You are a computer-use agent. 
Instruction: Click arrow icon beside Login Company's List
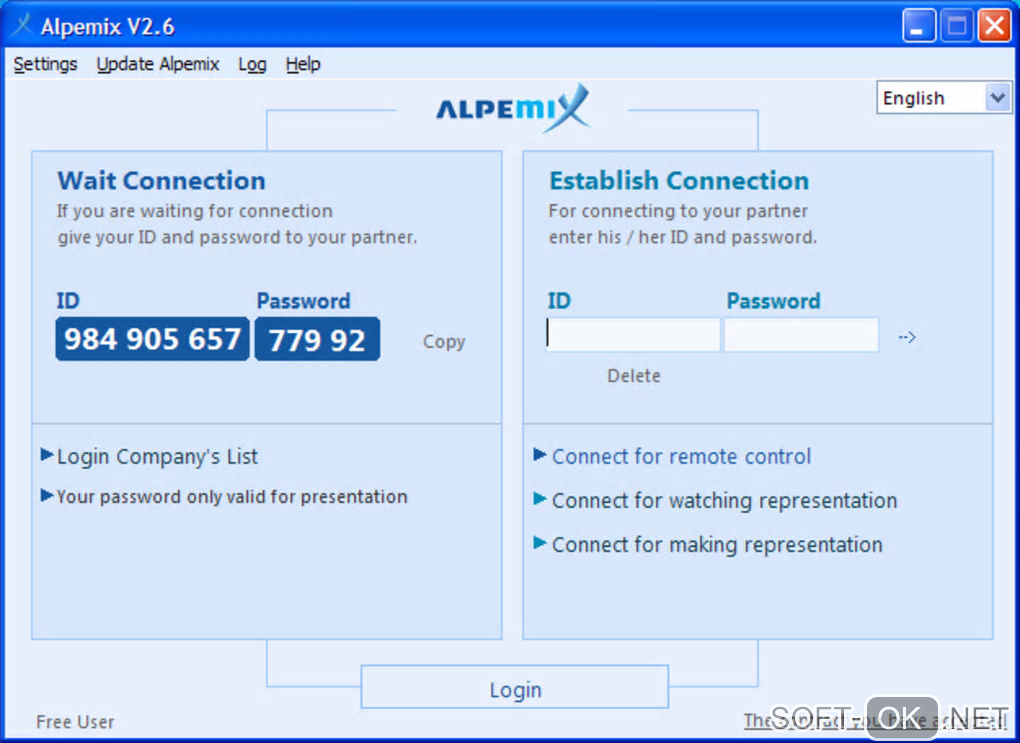point(47,454)
